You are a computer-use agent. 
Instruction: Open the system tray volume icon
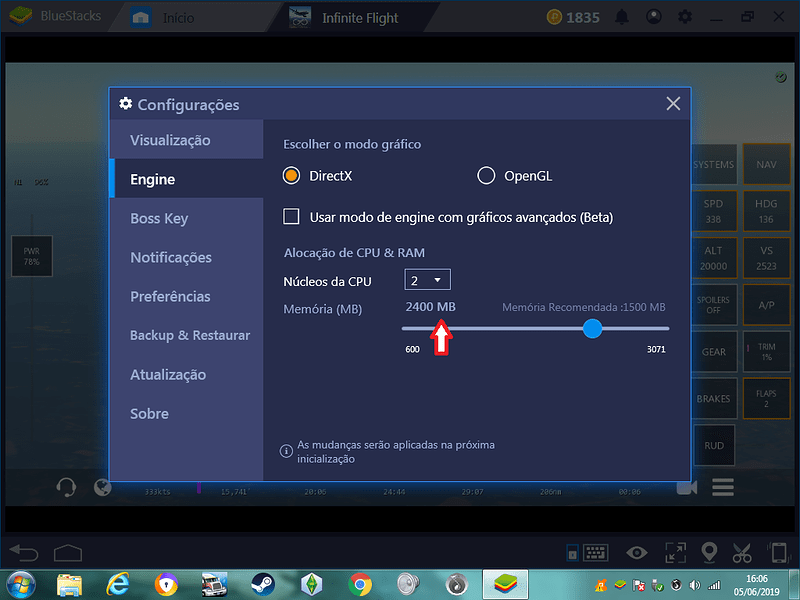coord(694,585)
